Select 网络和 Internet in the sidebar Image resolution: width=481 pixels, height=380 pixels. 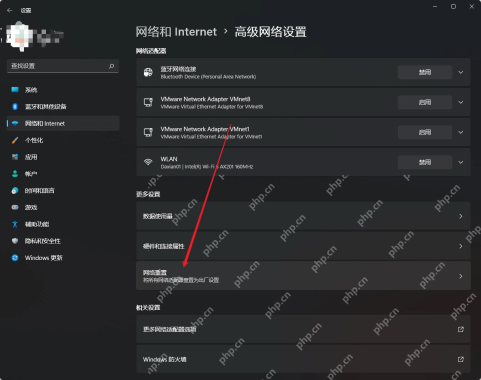pos(63,123)
